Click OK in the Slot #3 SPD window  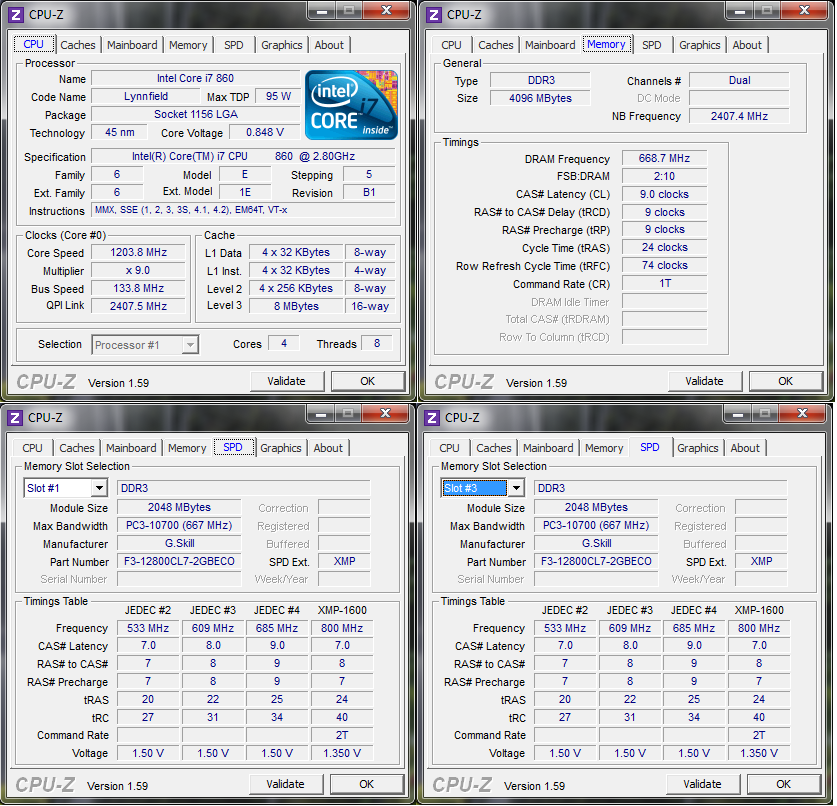point(783,784)
